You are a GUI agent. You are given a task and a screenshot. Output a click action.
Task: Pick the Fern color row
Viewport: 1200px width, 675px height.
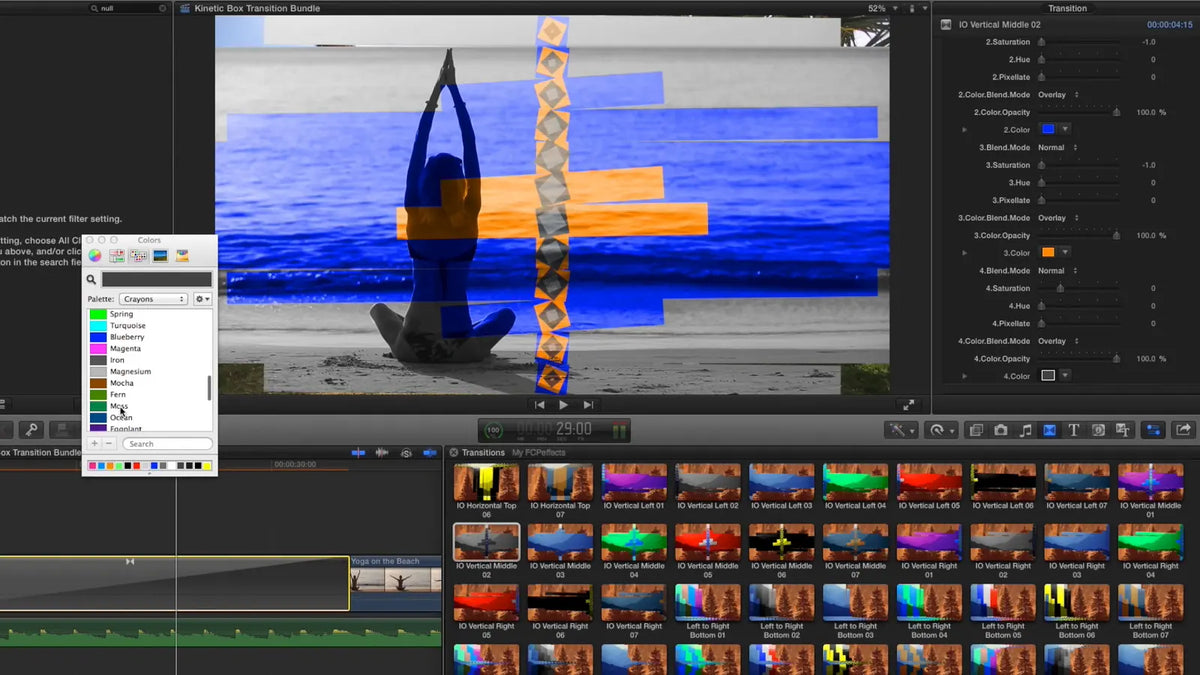pos(148,394)
